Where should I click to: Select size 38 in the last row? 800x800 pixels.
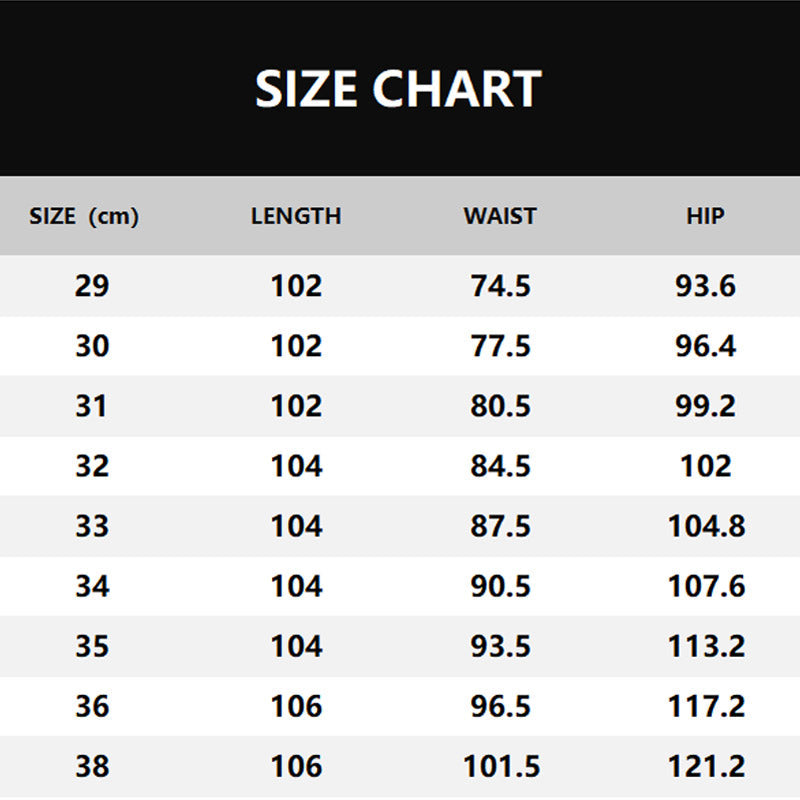click(x=92, y=767)
